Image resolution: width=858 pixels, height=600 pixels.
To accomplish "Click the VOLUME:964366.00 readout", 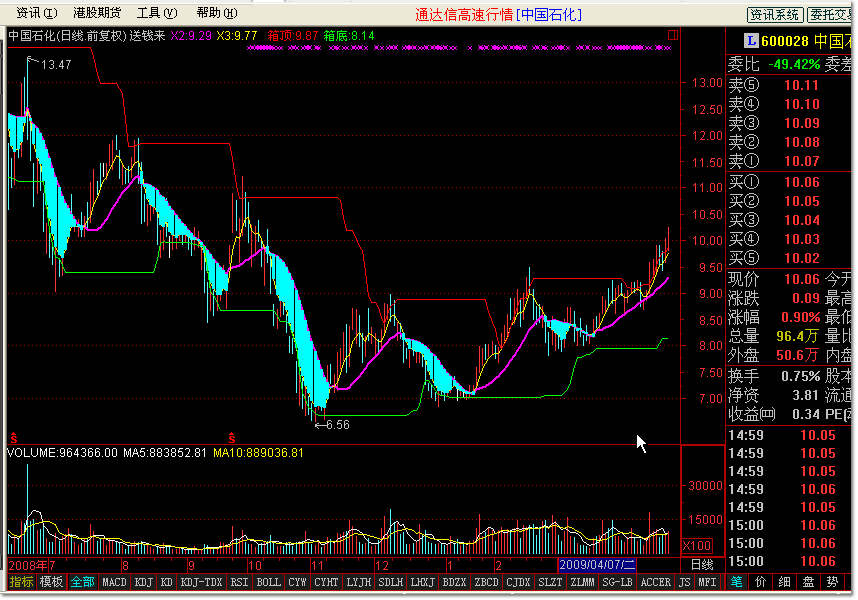I will (62, 453).
